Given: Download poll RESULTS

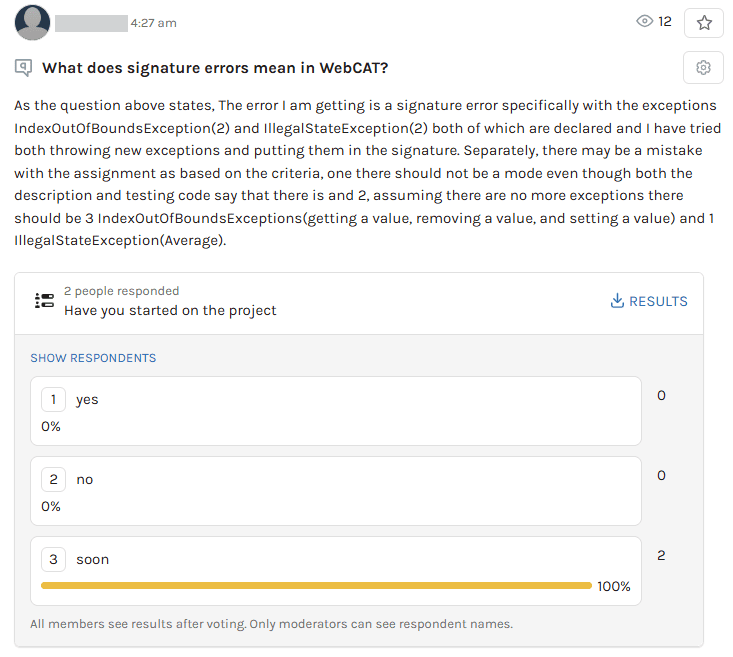Looking at the screenshot, I should (657, 301).
